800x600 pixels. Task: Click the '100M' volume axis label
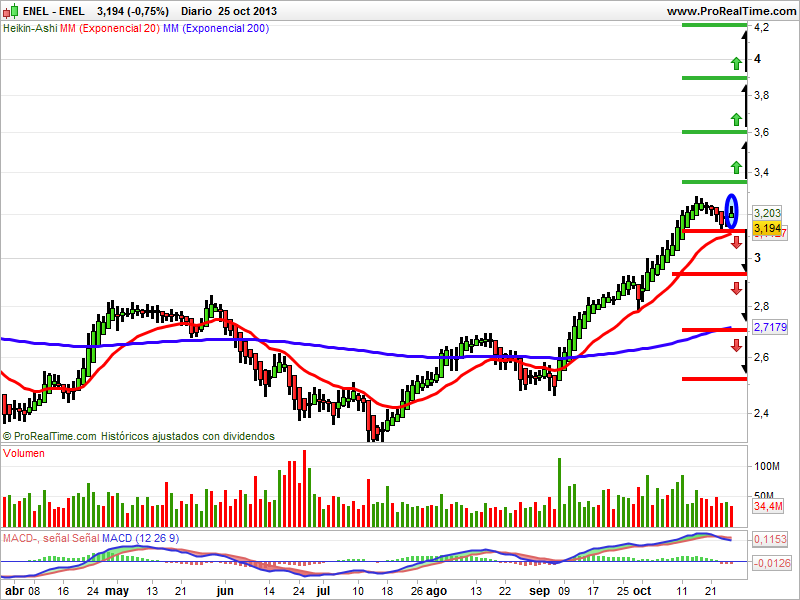click(767, 466)
